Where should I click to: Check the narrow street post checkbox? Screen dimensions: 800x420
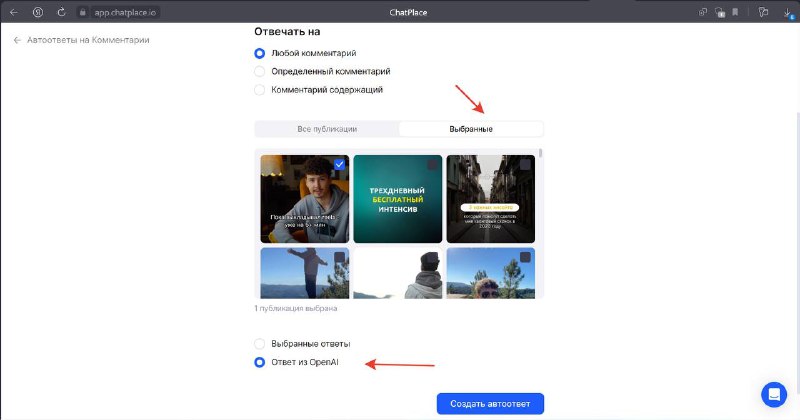pos(525,164)
